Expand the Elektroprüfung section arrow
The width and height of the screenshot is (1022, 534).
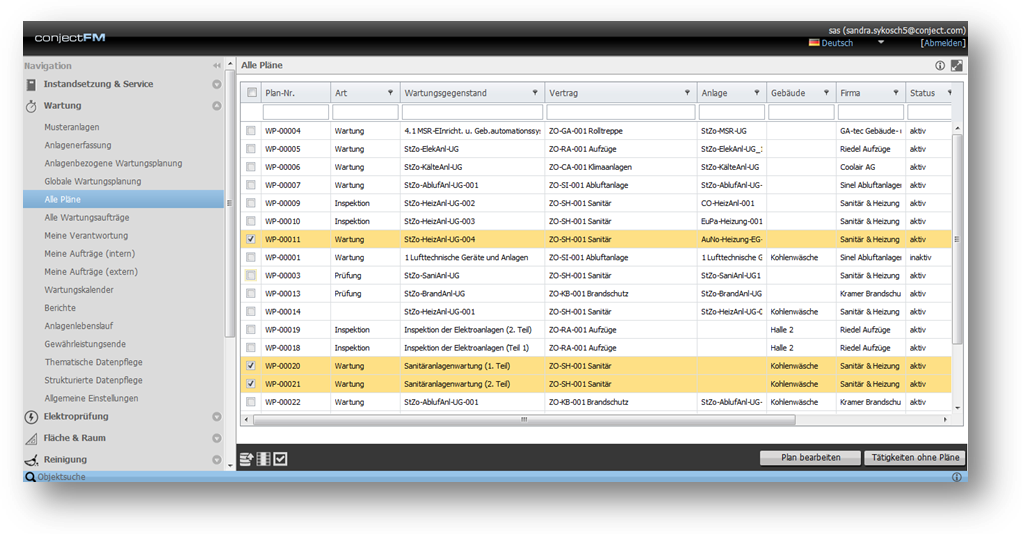click(216, 417)
